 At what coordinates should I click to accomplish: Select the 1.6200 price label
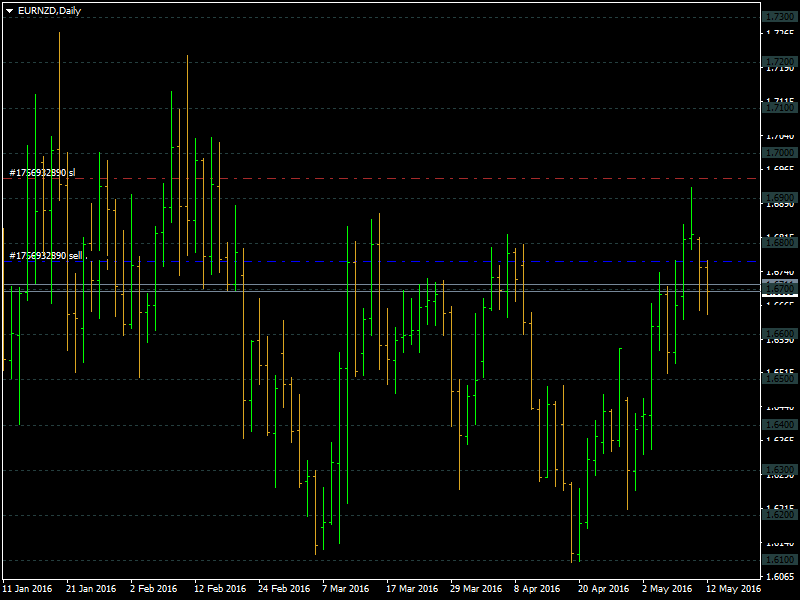(x=780, y=514)
